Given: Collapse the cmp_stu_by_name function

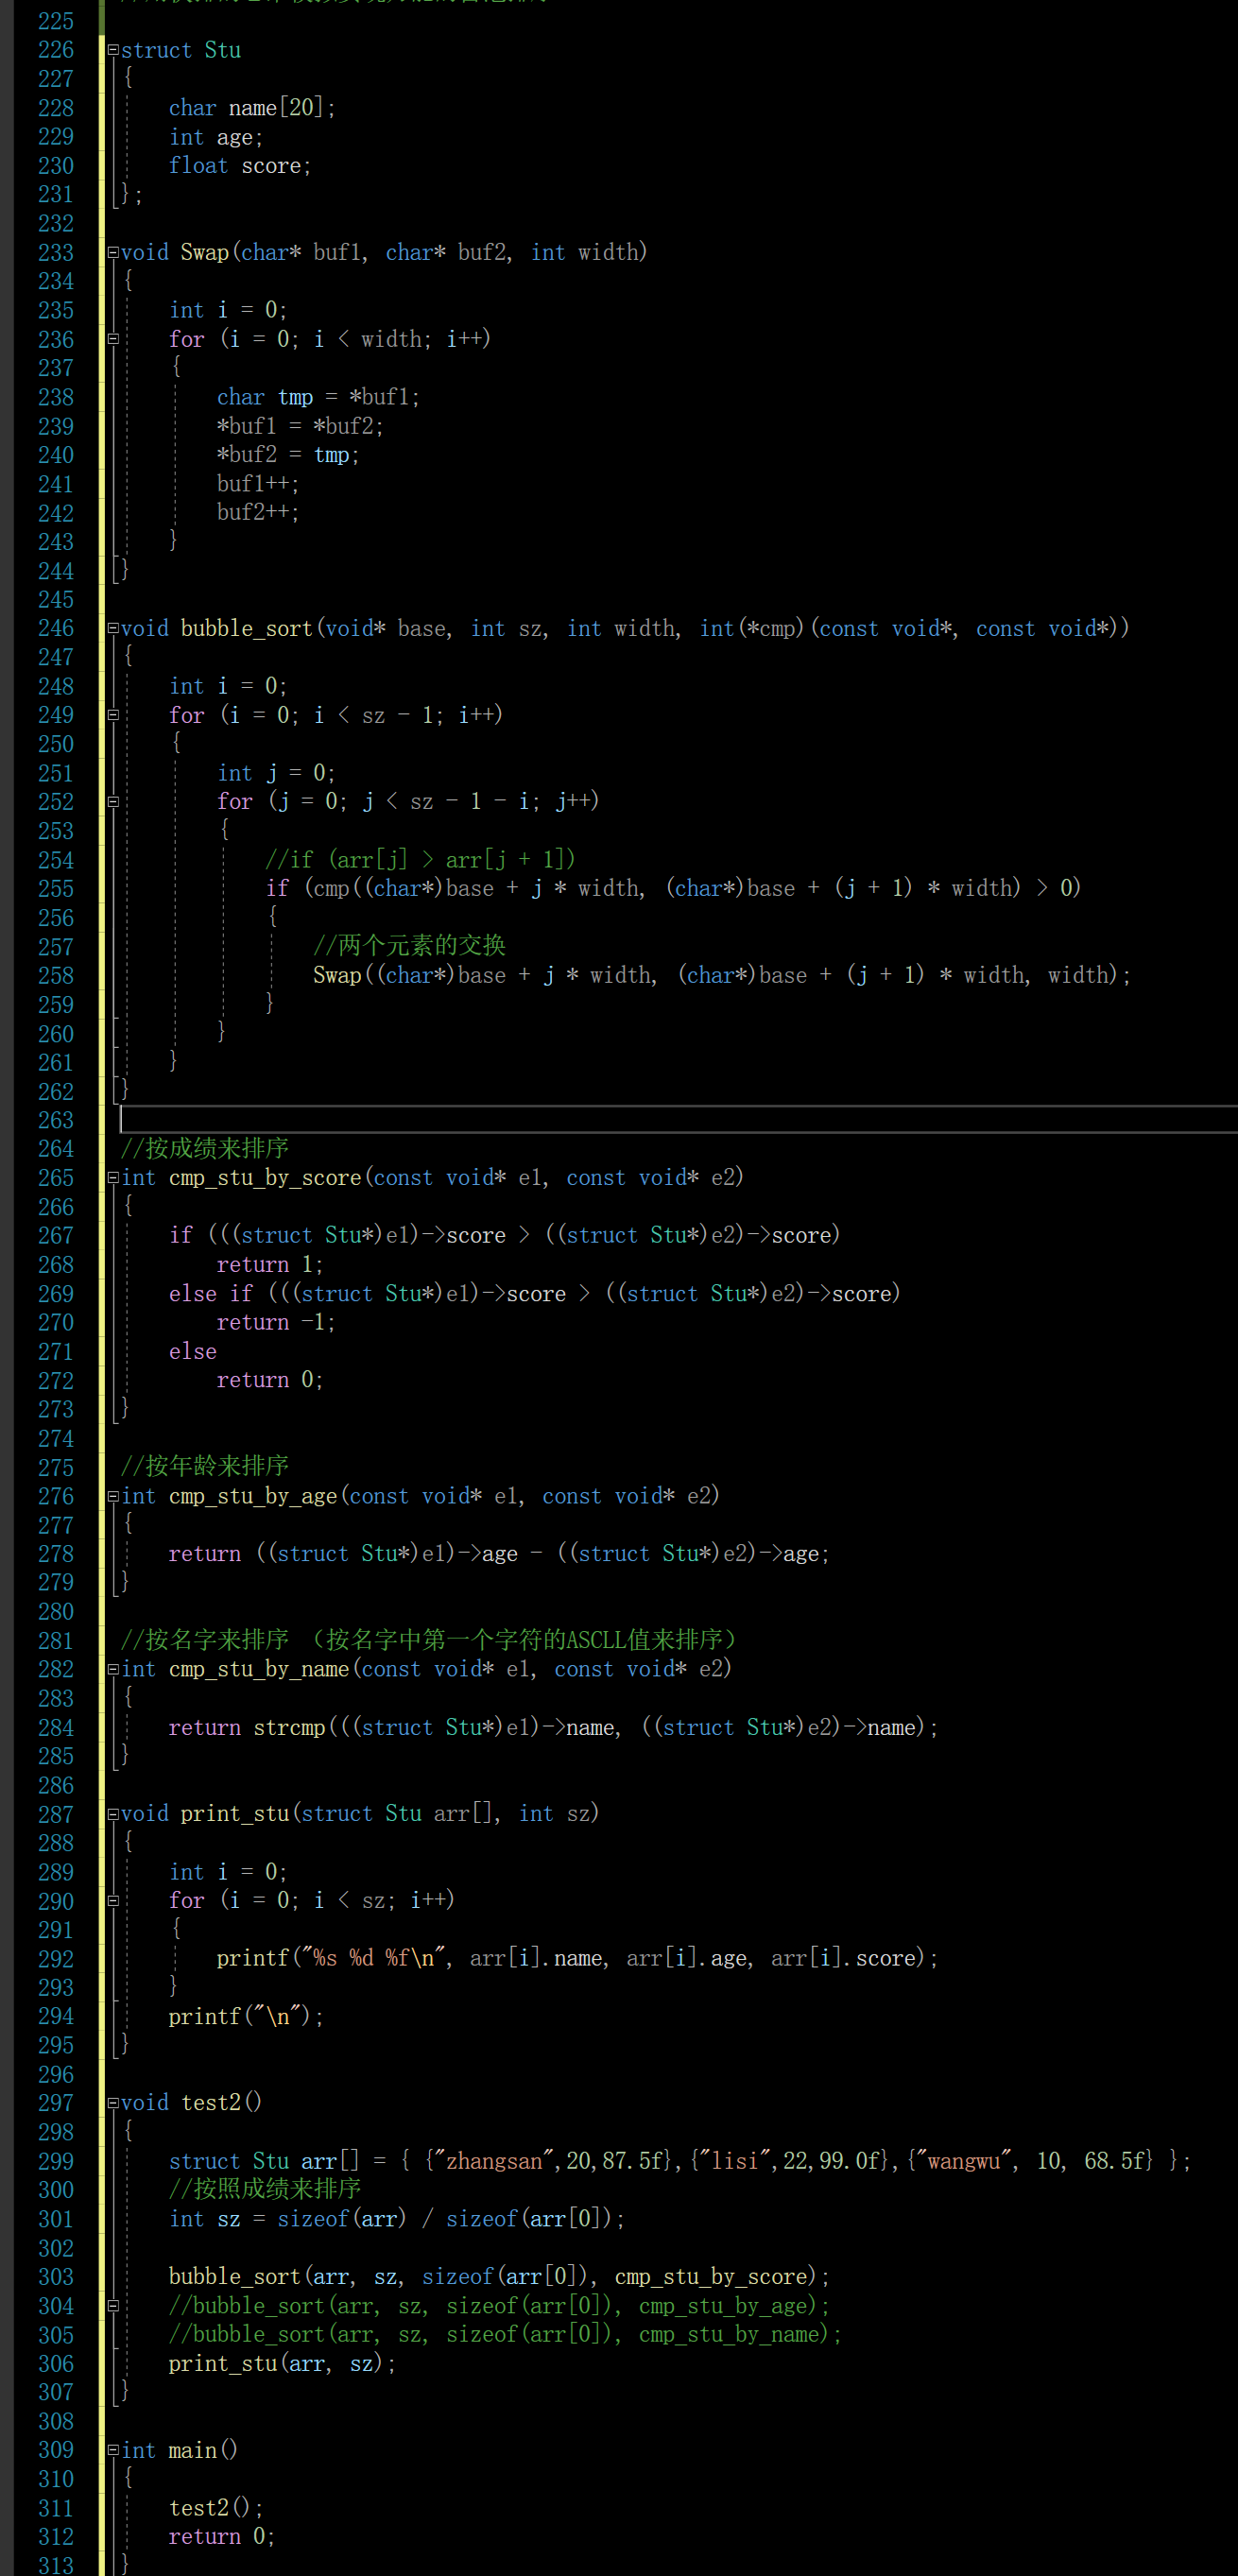Looking at the screenshot, I should click(x=113, y=1669).
